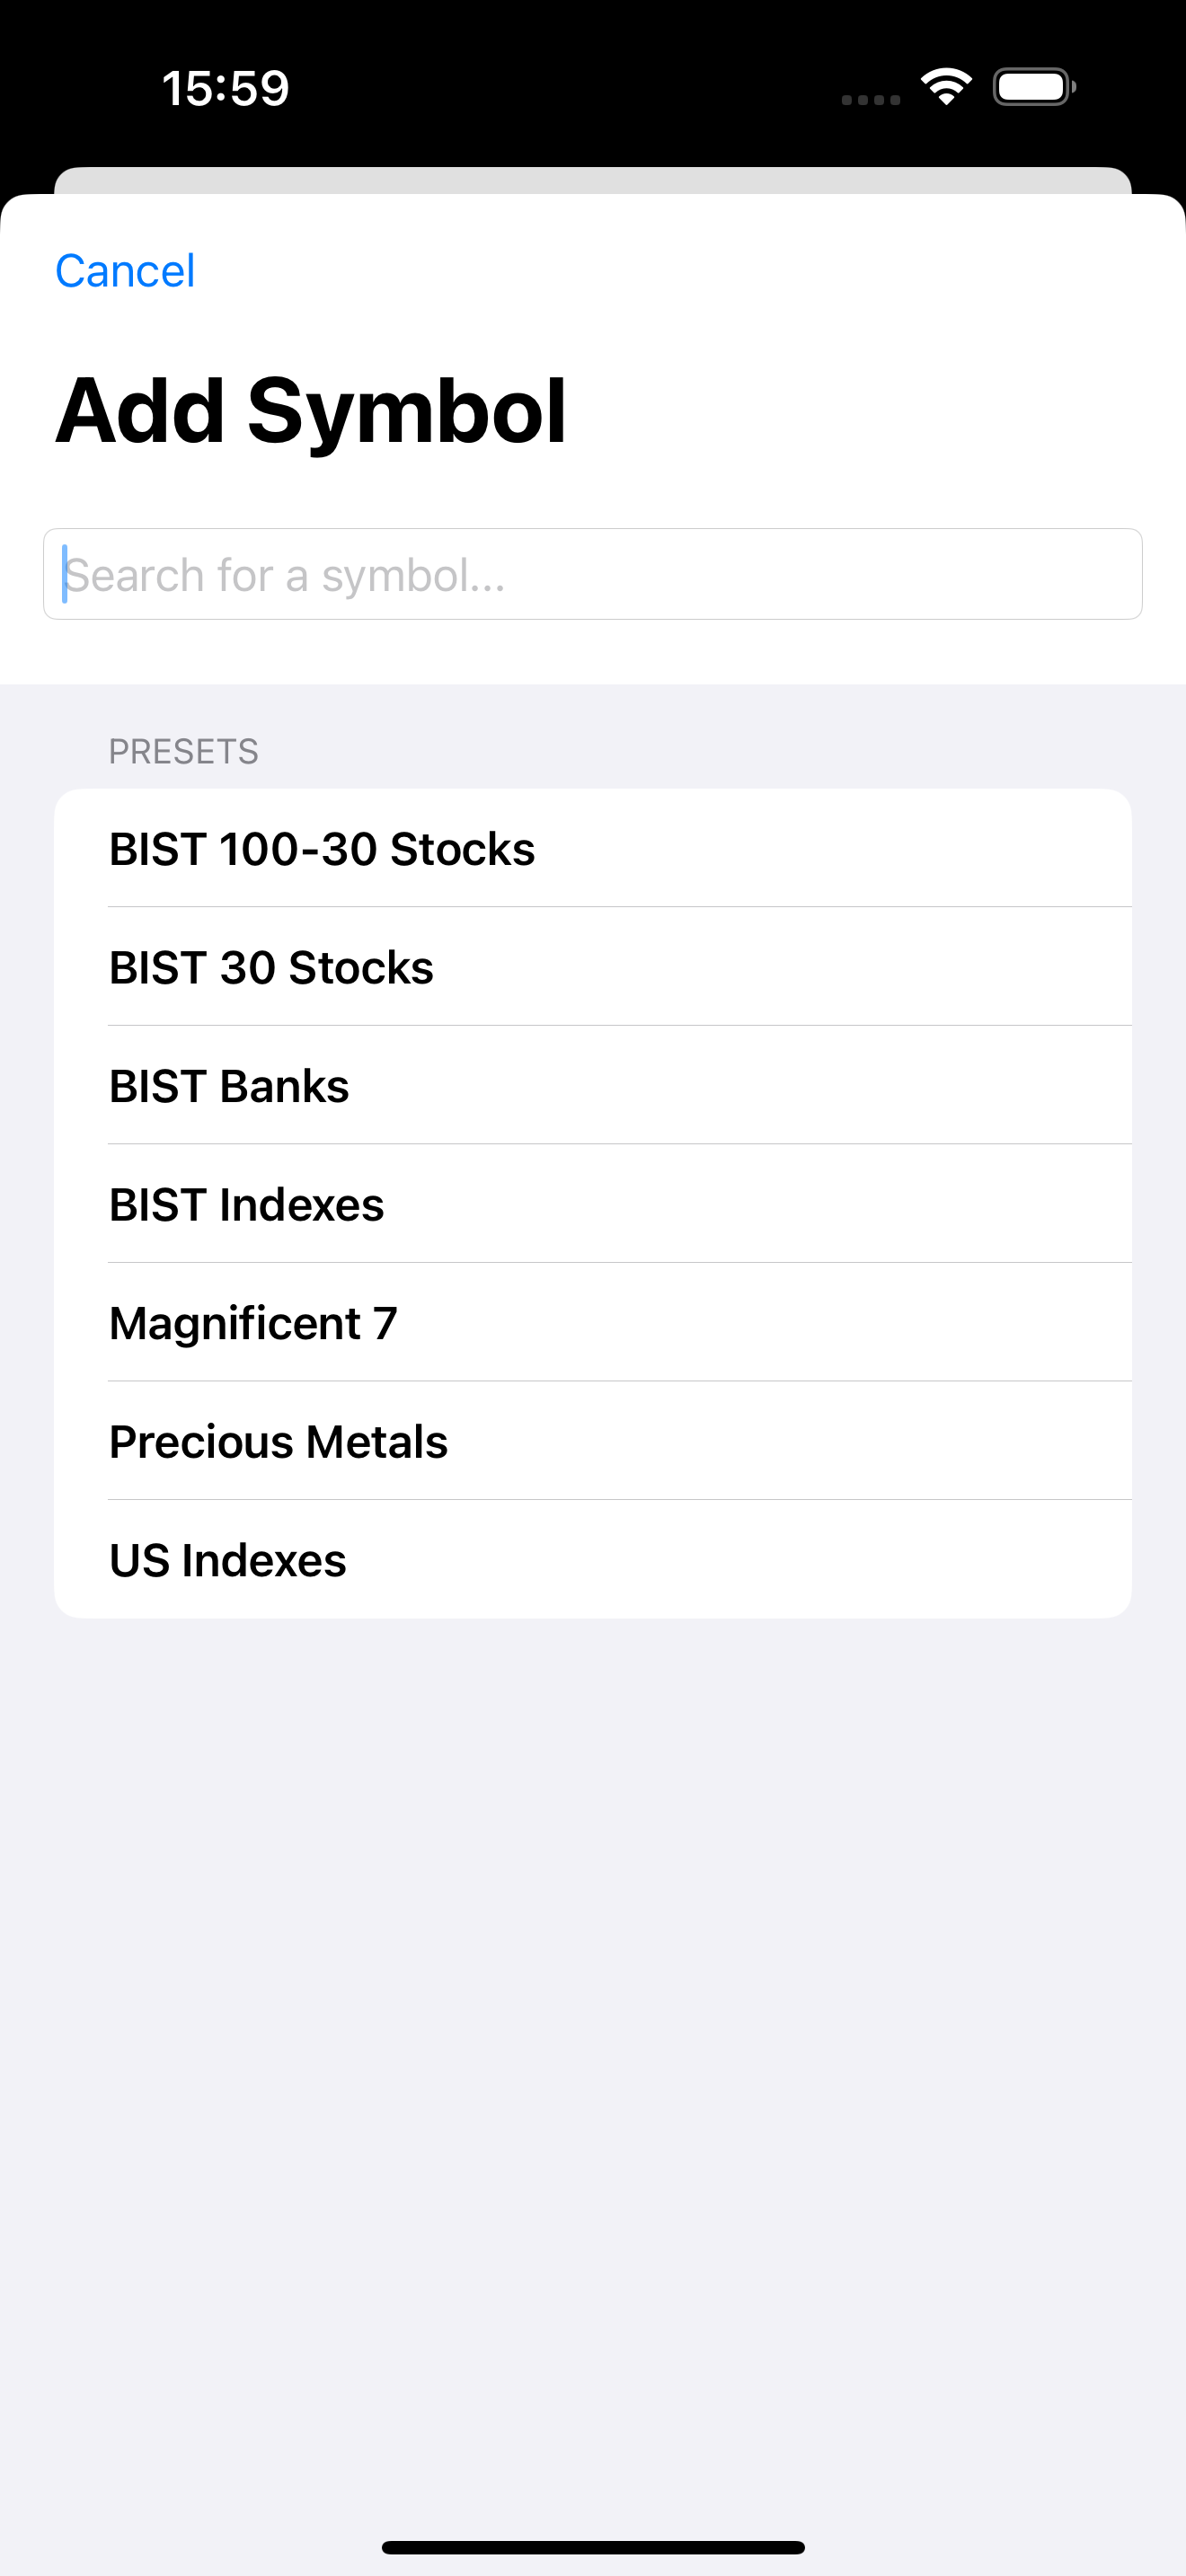
Task: Tap the white gap beneath the search field
Action: point(593,652)
